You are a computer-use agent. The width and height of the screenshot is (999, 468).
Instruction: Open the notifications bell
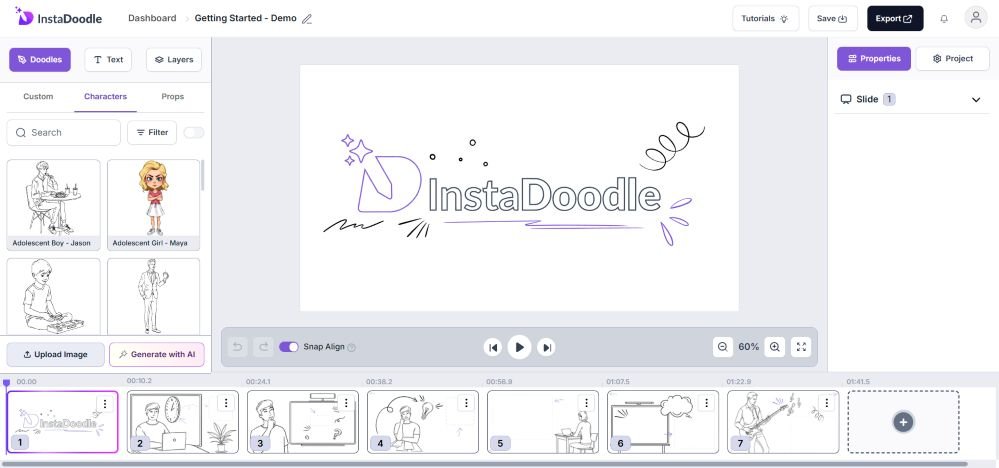(x=944, y=18)
